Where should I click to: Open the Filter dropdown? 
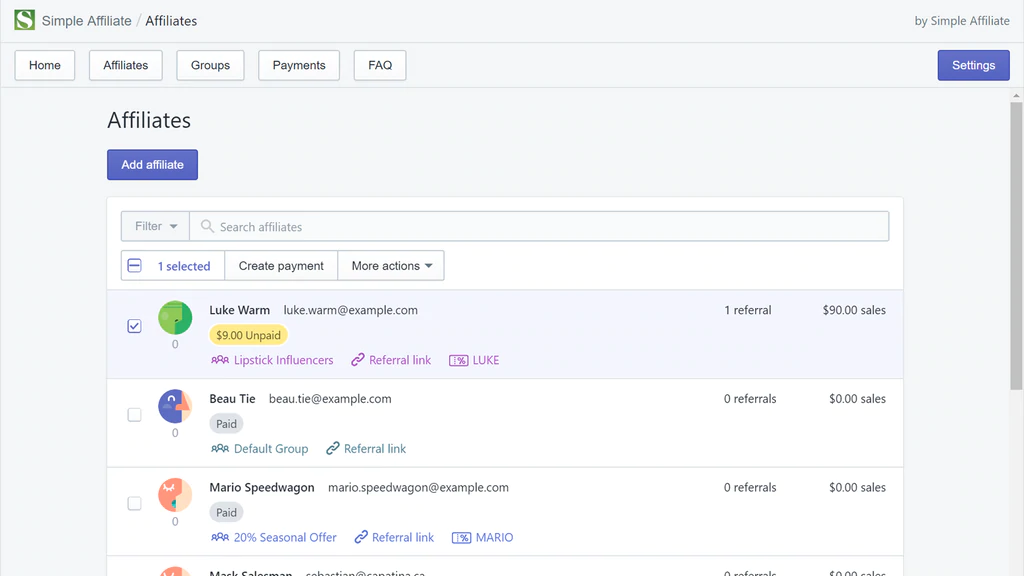coord(156,227)
